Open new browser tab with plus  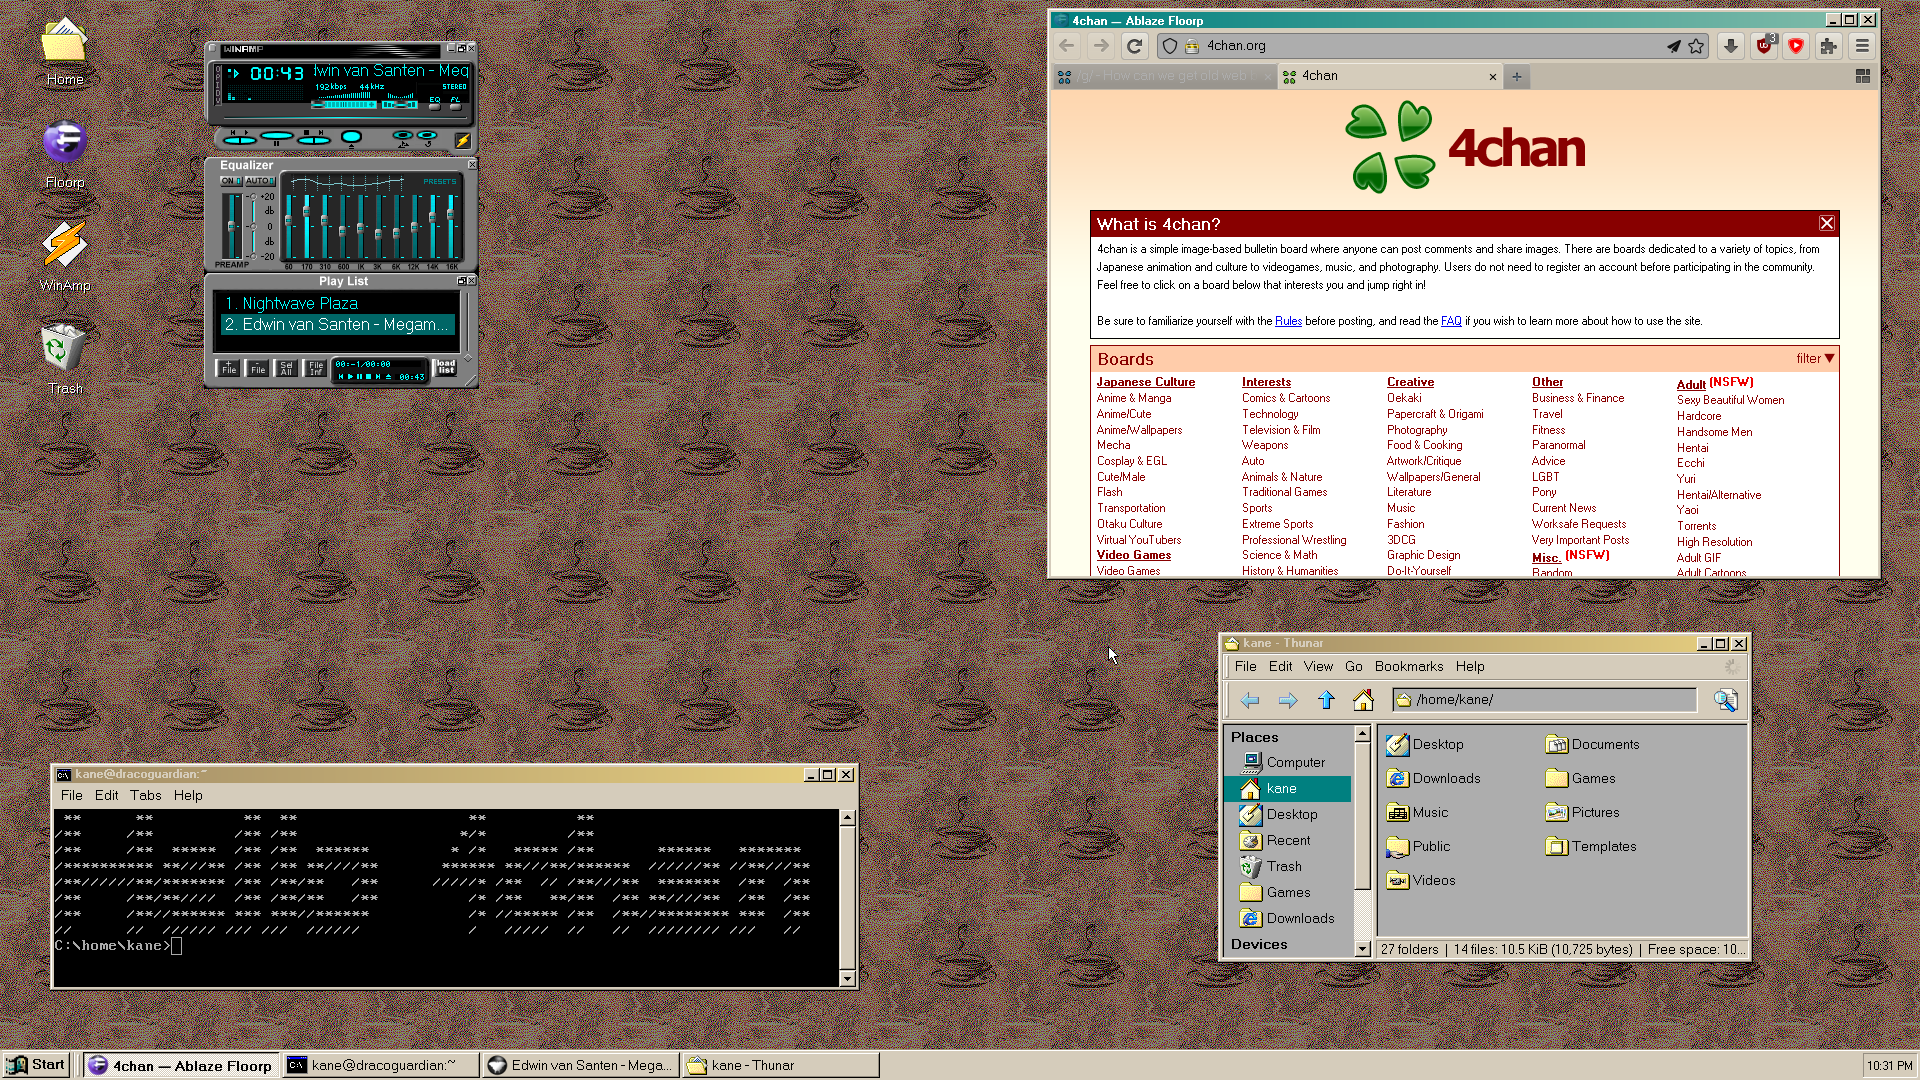pos(1517,77)
